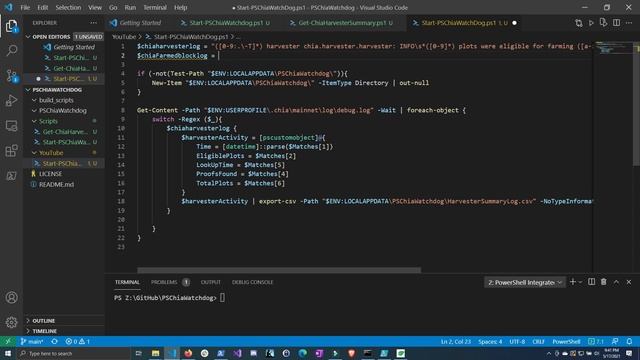The width and height of the screenshot is (640, 360).
Task: Open the Explorer view in activity bar
Action: point(11,27)
